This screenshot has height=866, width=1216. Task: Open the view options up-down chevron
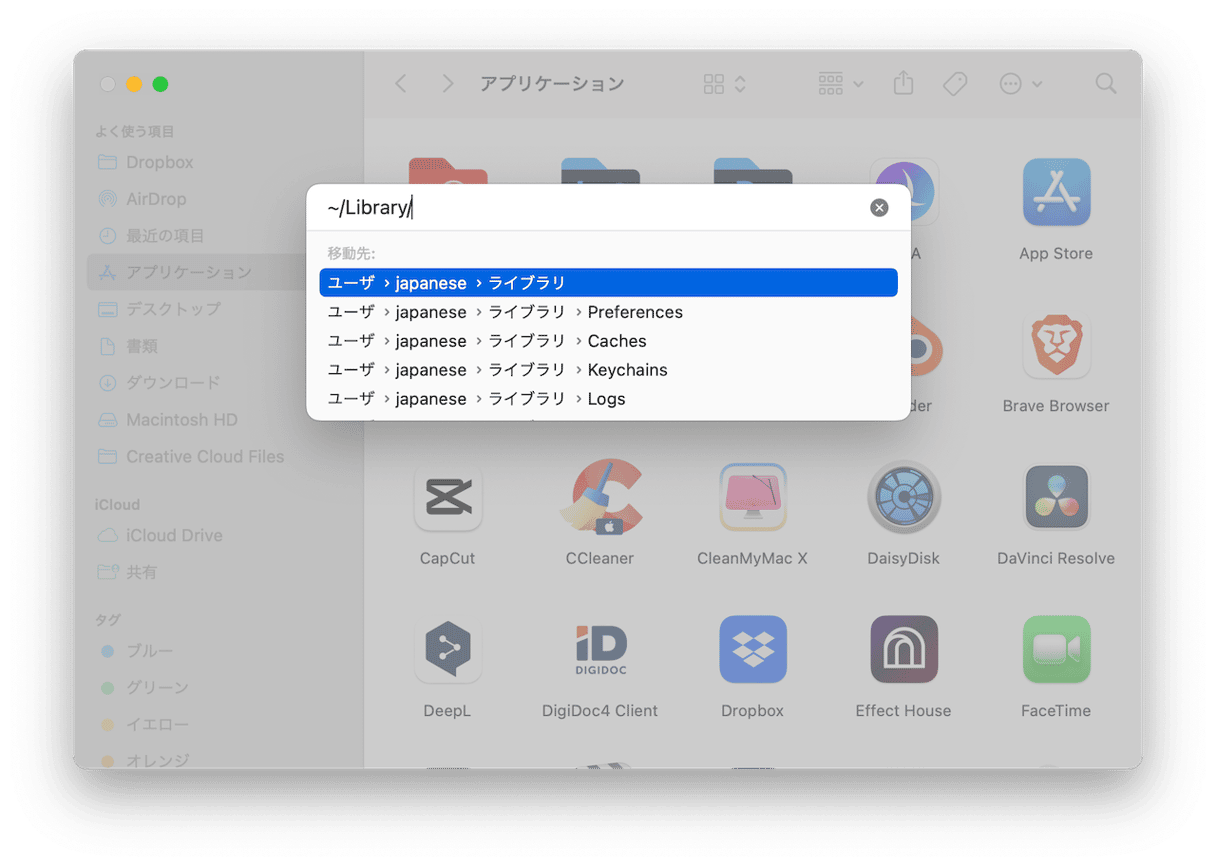pyautogui.click(x=740, y=84)
